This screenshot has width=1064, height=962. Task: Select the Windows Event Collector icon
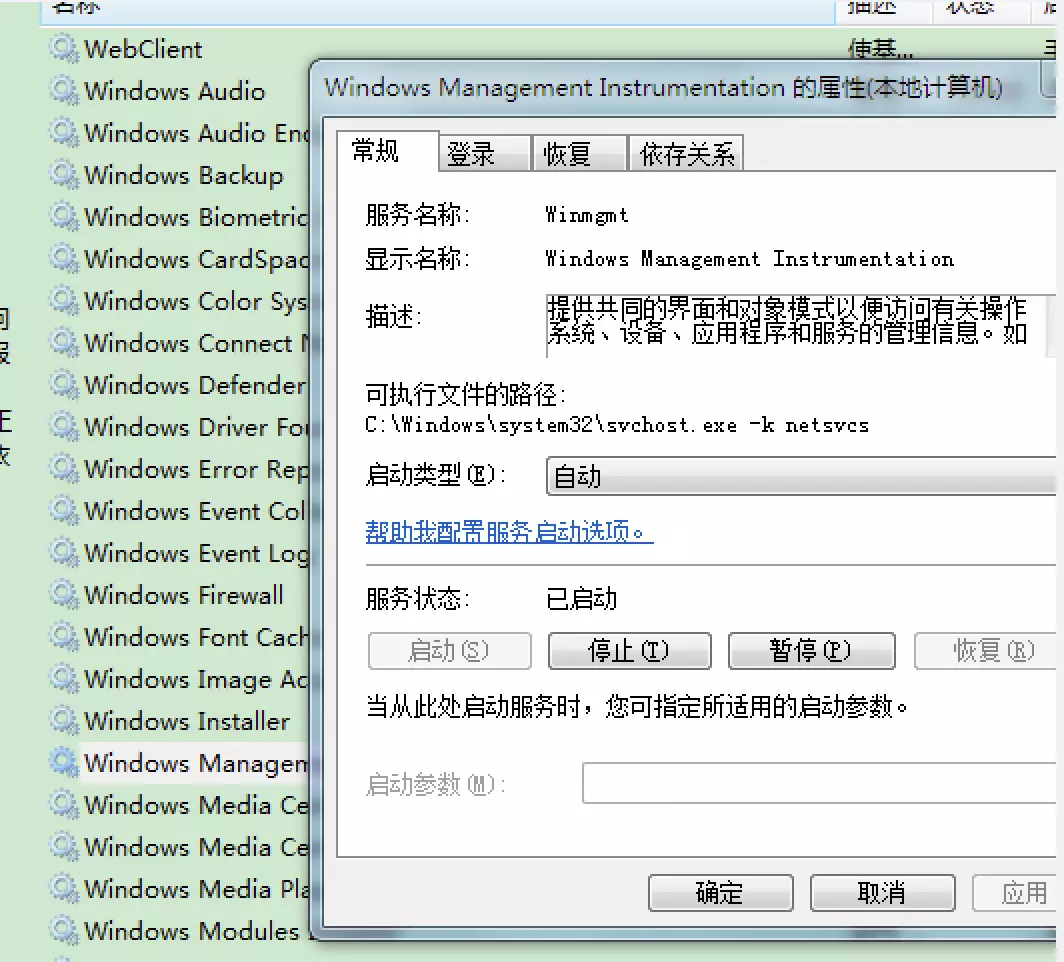point(64,511)
